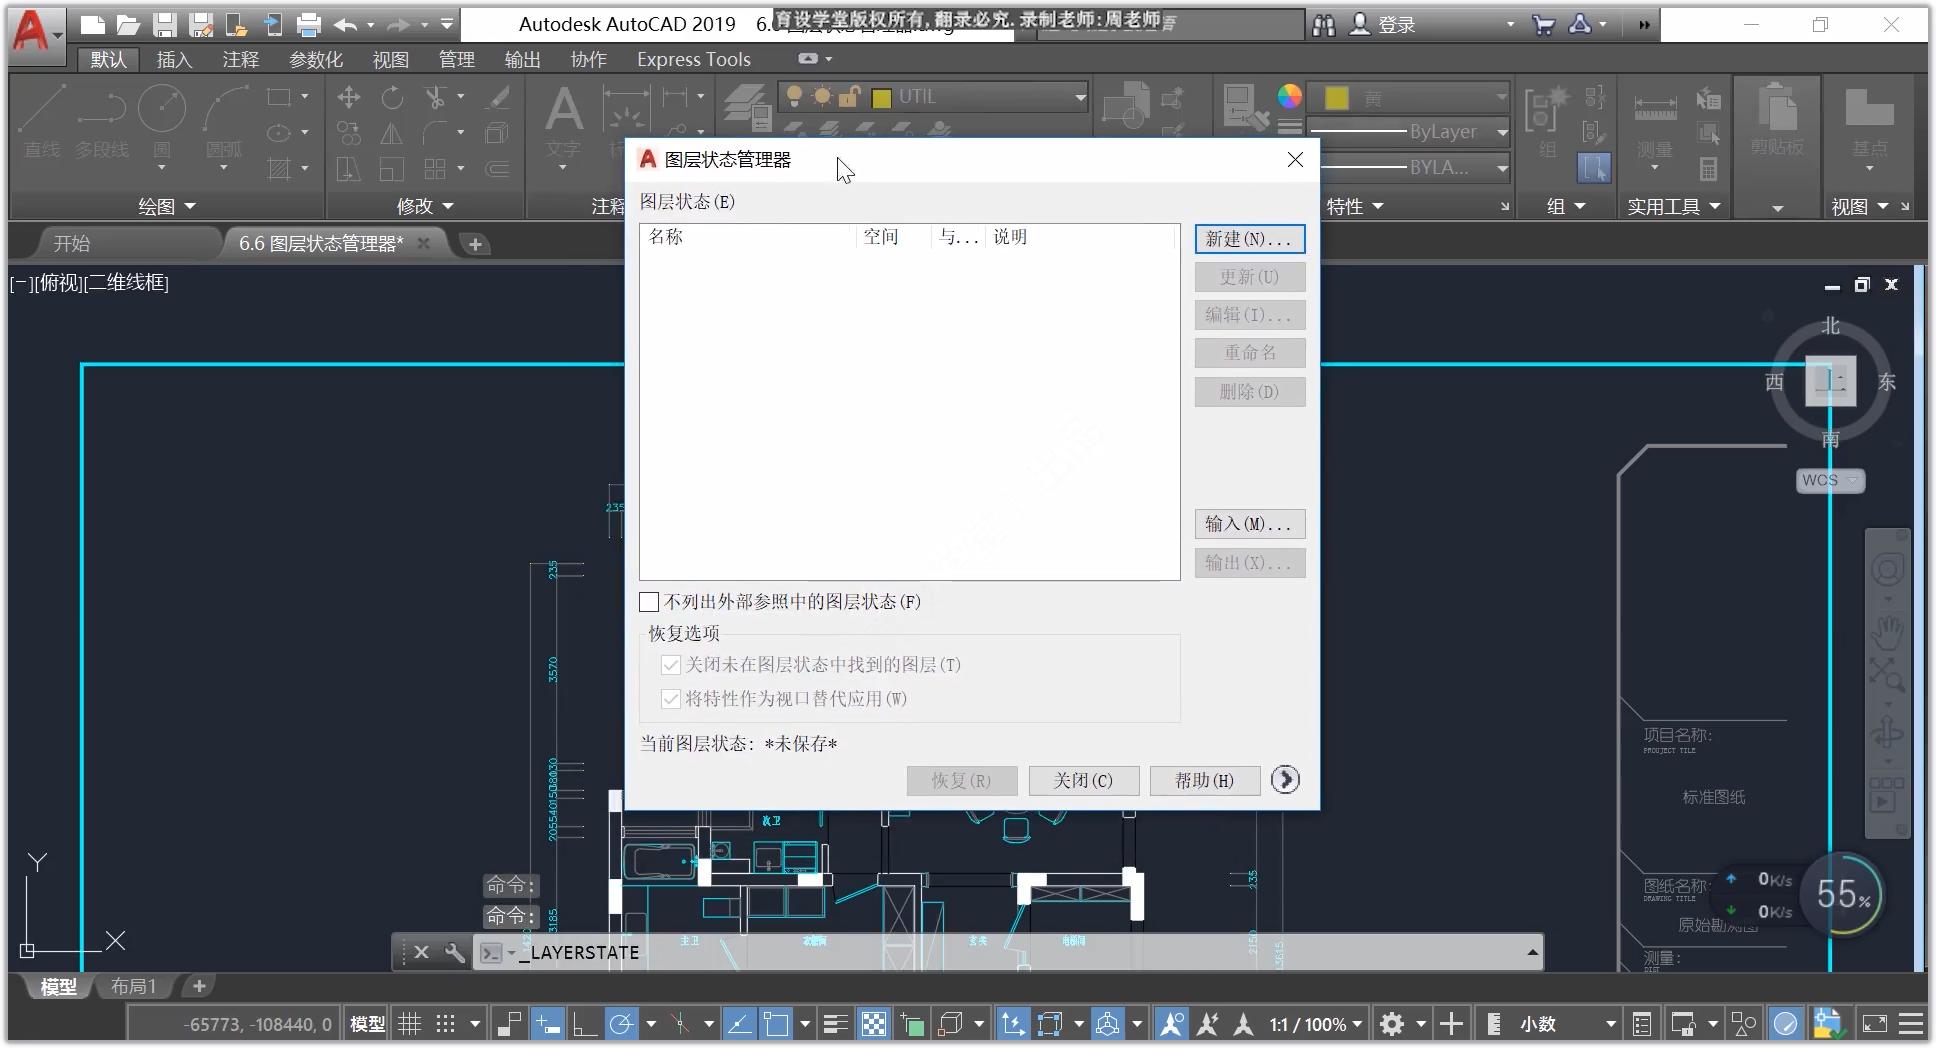Image resolution: width=1936 pixels, height=1048 pixels.
Task: Click the Plot printer icon
Action: 309,24
